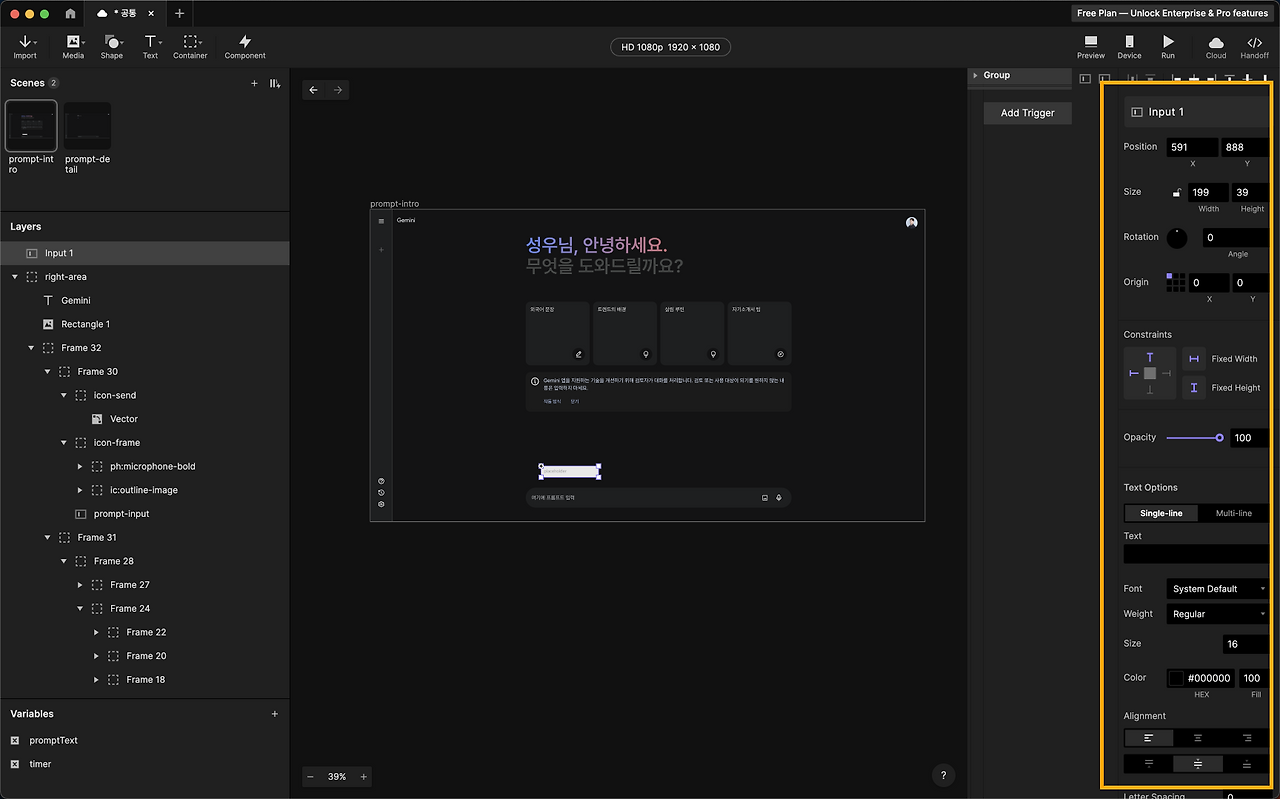Open the Weight dropdown

[x=1218, y=614]
